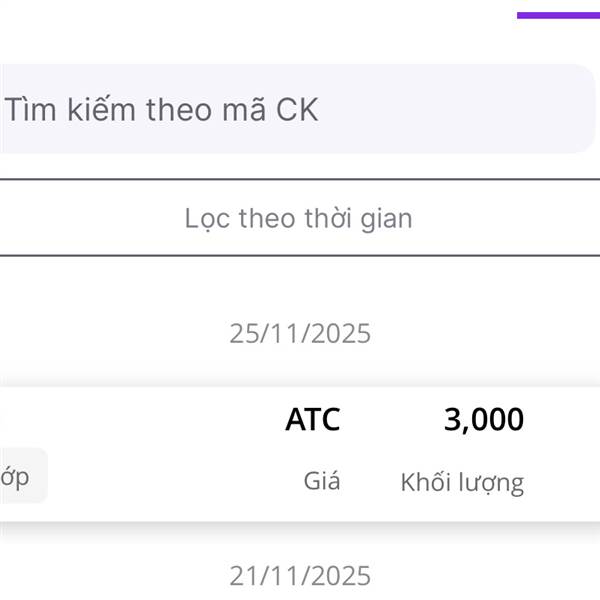Image resolution: width=600 pixels, height=600 pixels.
Task: Tap the 25/11/2025 date header
Action: tap(300, 334)
